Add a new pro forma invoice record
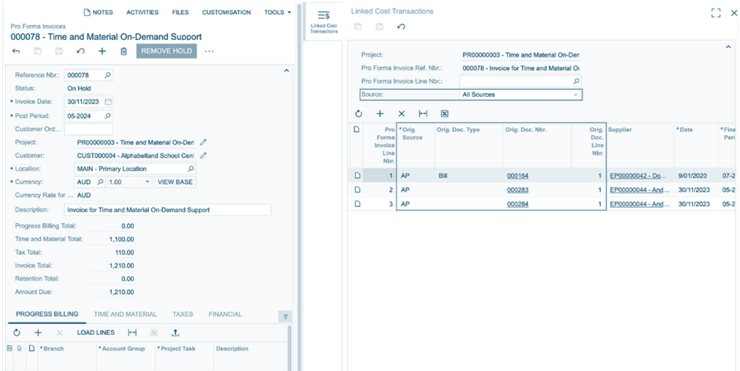Screen dimensions: 740x371 click(102, 51)
